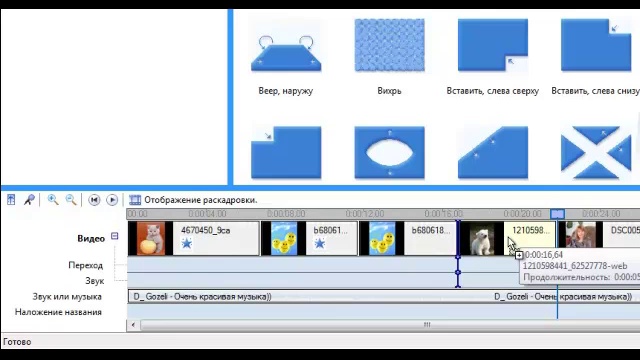Open the set audio levels icon
Viewport: 640px width, 360px height.
coord(11,200)
